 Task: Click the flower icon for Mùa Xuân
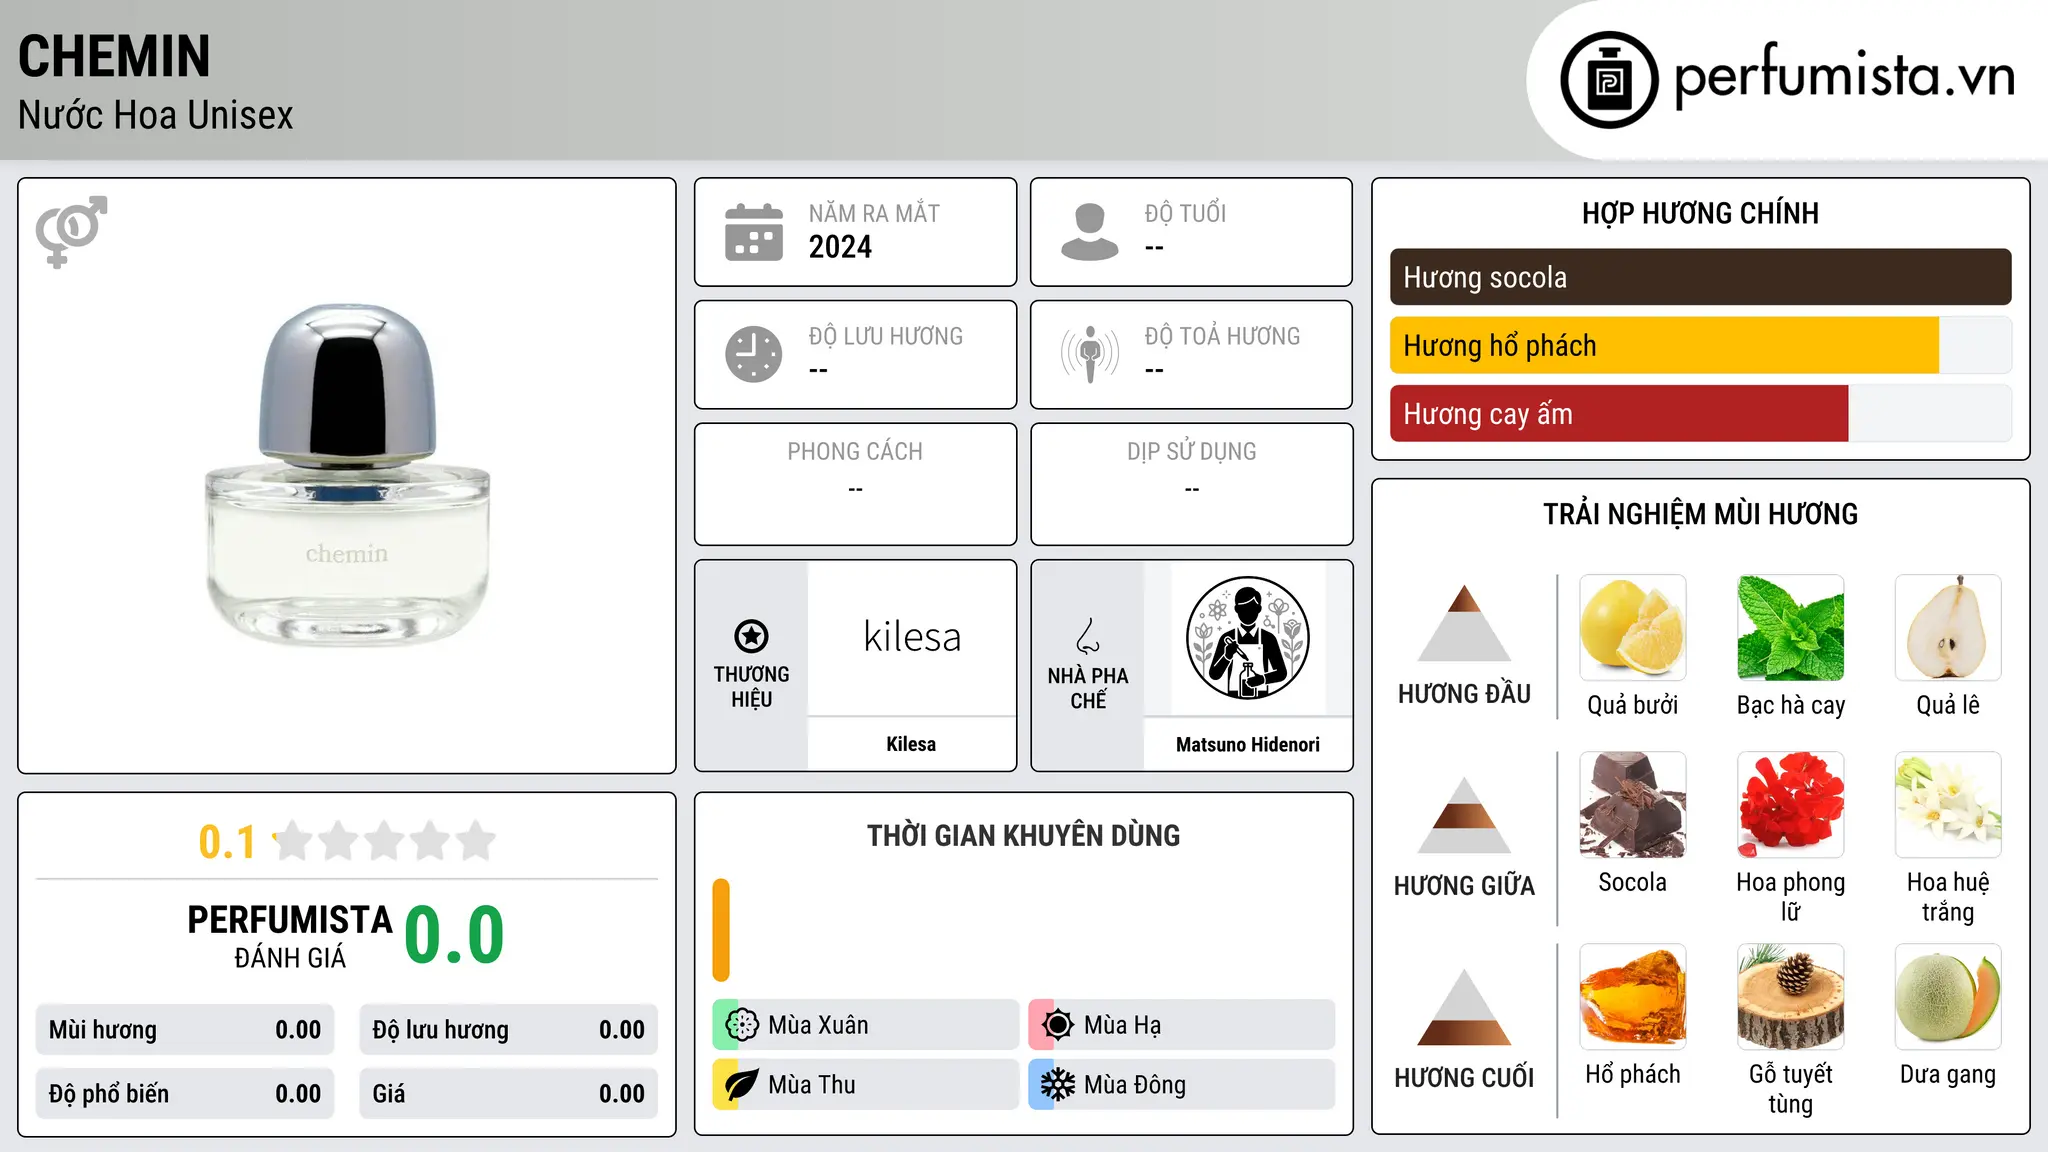point(742,1025)
